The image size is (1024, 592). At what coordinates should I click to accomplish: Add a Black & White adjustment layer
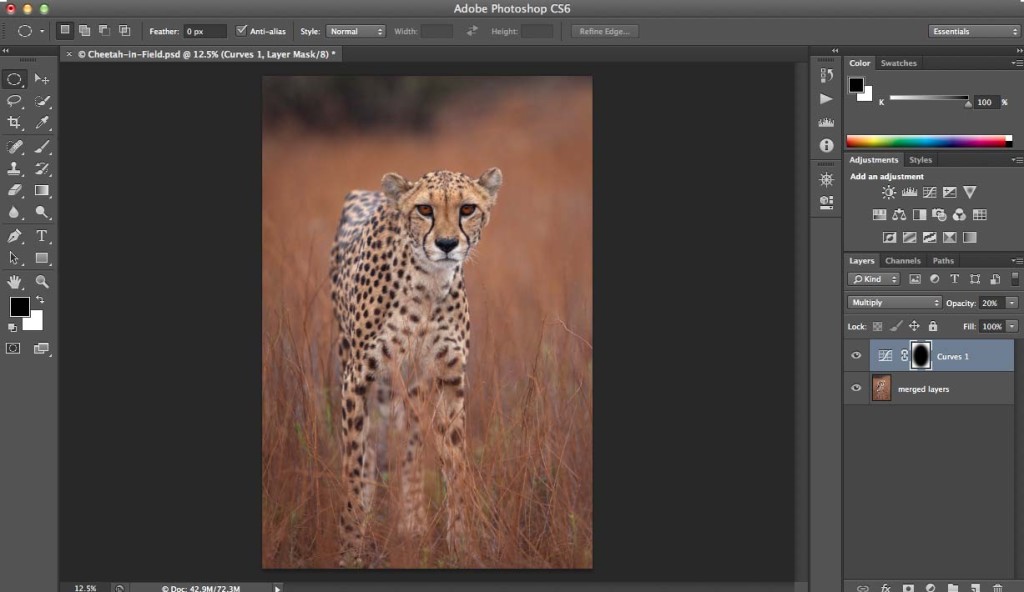coord(919,215)
